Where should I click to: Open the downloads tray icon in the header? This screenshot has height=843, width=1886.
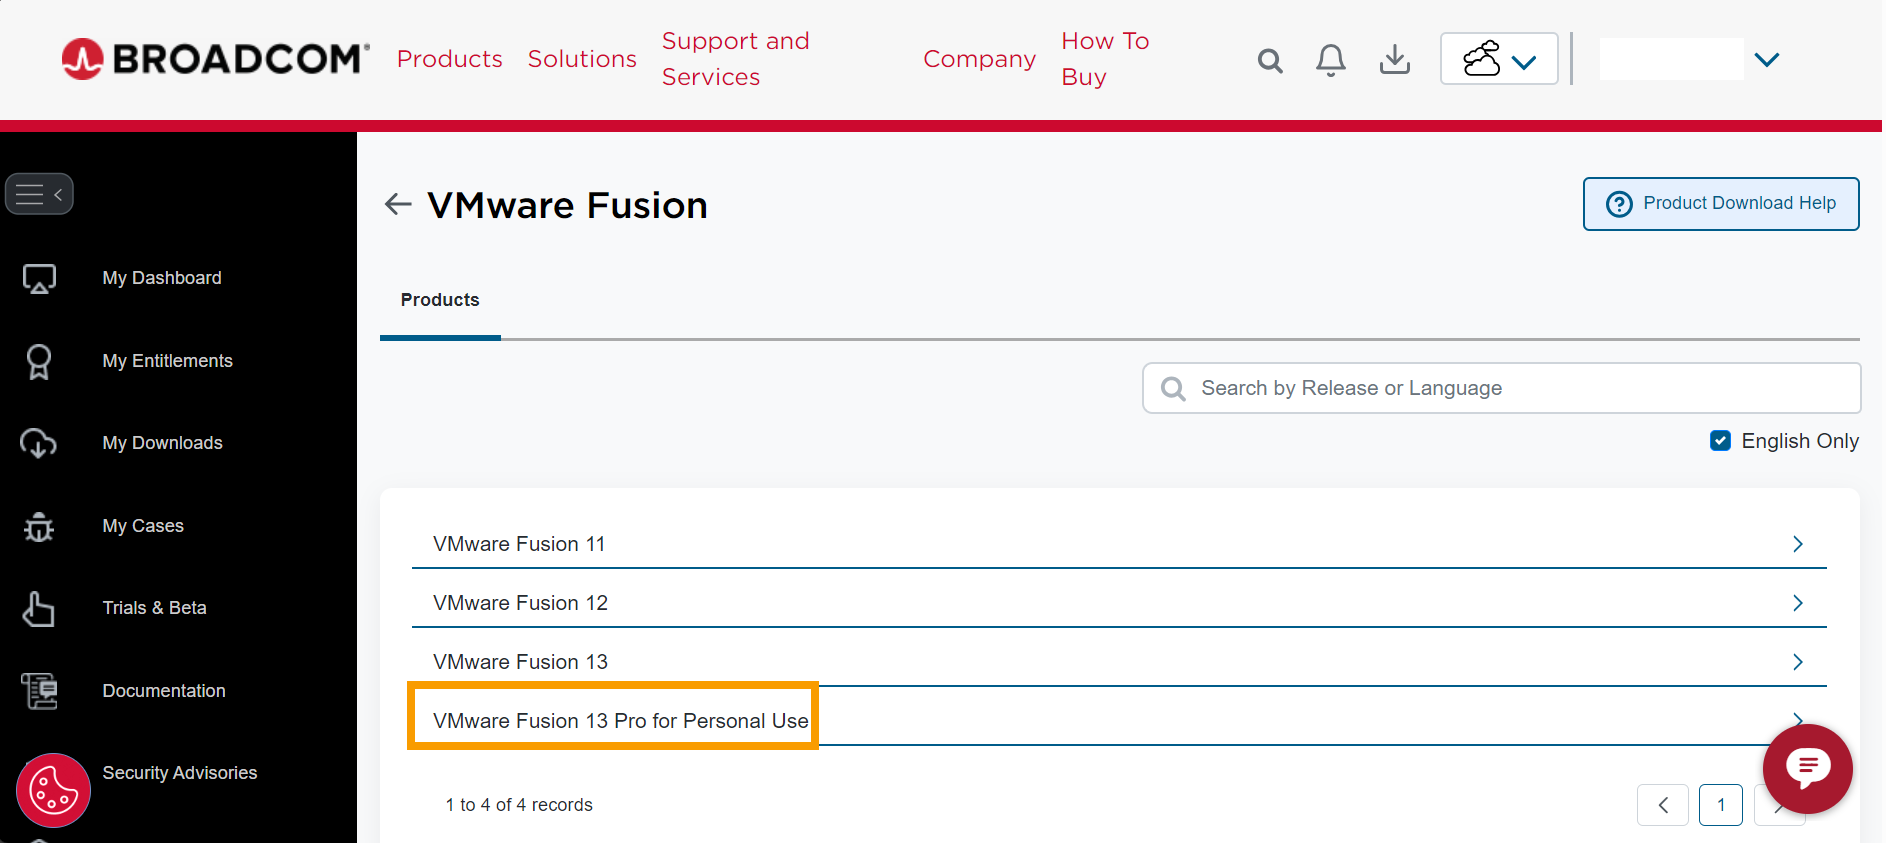click(x=1394, y=59)
